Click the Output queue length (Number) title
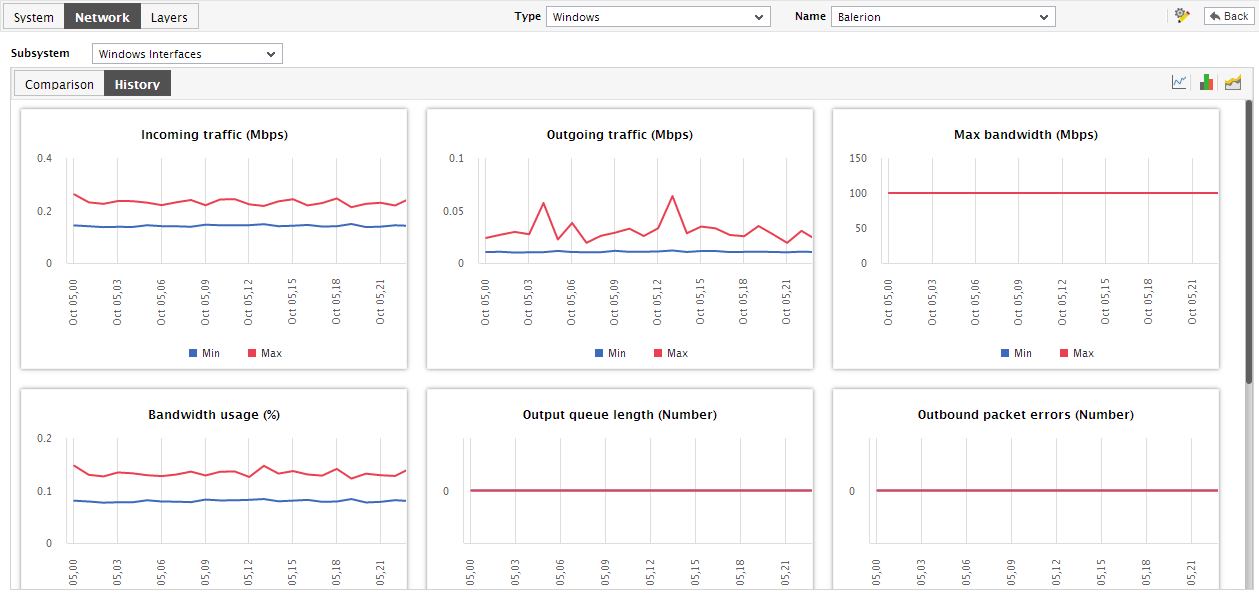 pyautogui.click(x=620, y=414)
